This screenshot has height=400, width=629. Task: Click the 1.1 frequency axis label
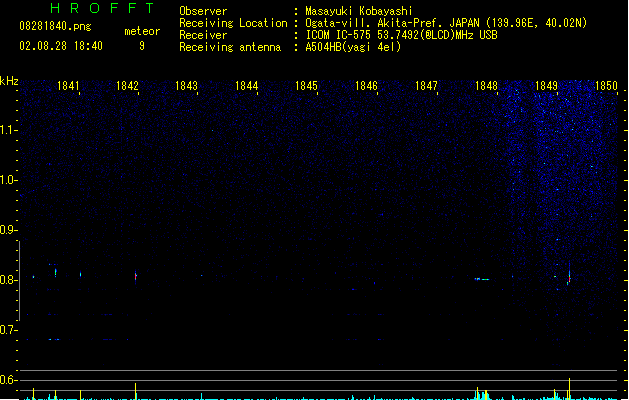(8, 130)
